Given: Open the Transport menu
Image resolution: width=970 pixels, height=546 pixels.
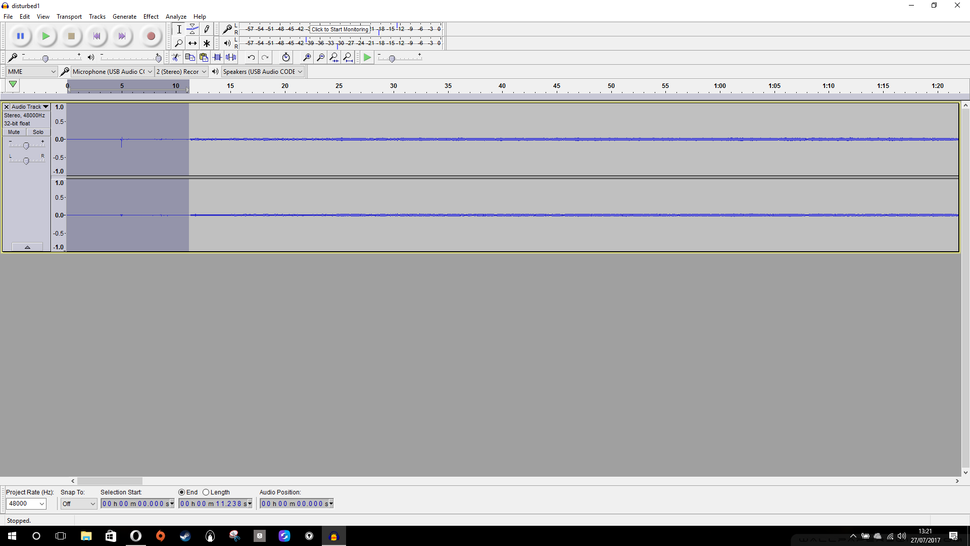Looking at the screenshot, I should (x=69, y=17).
